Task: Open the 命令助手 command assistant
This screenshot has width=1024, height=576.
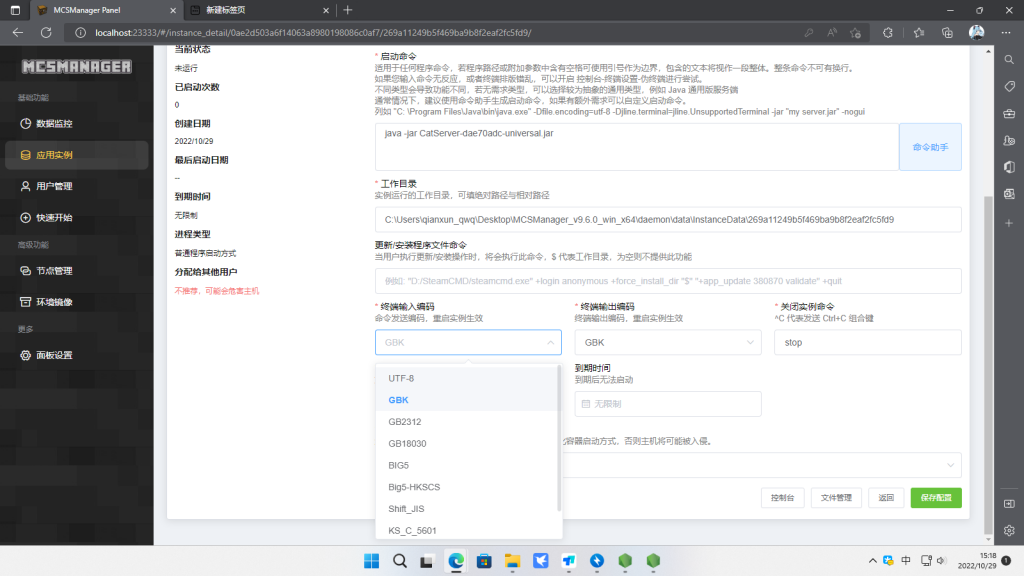Action: point(930,146)
